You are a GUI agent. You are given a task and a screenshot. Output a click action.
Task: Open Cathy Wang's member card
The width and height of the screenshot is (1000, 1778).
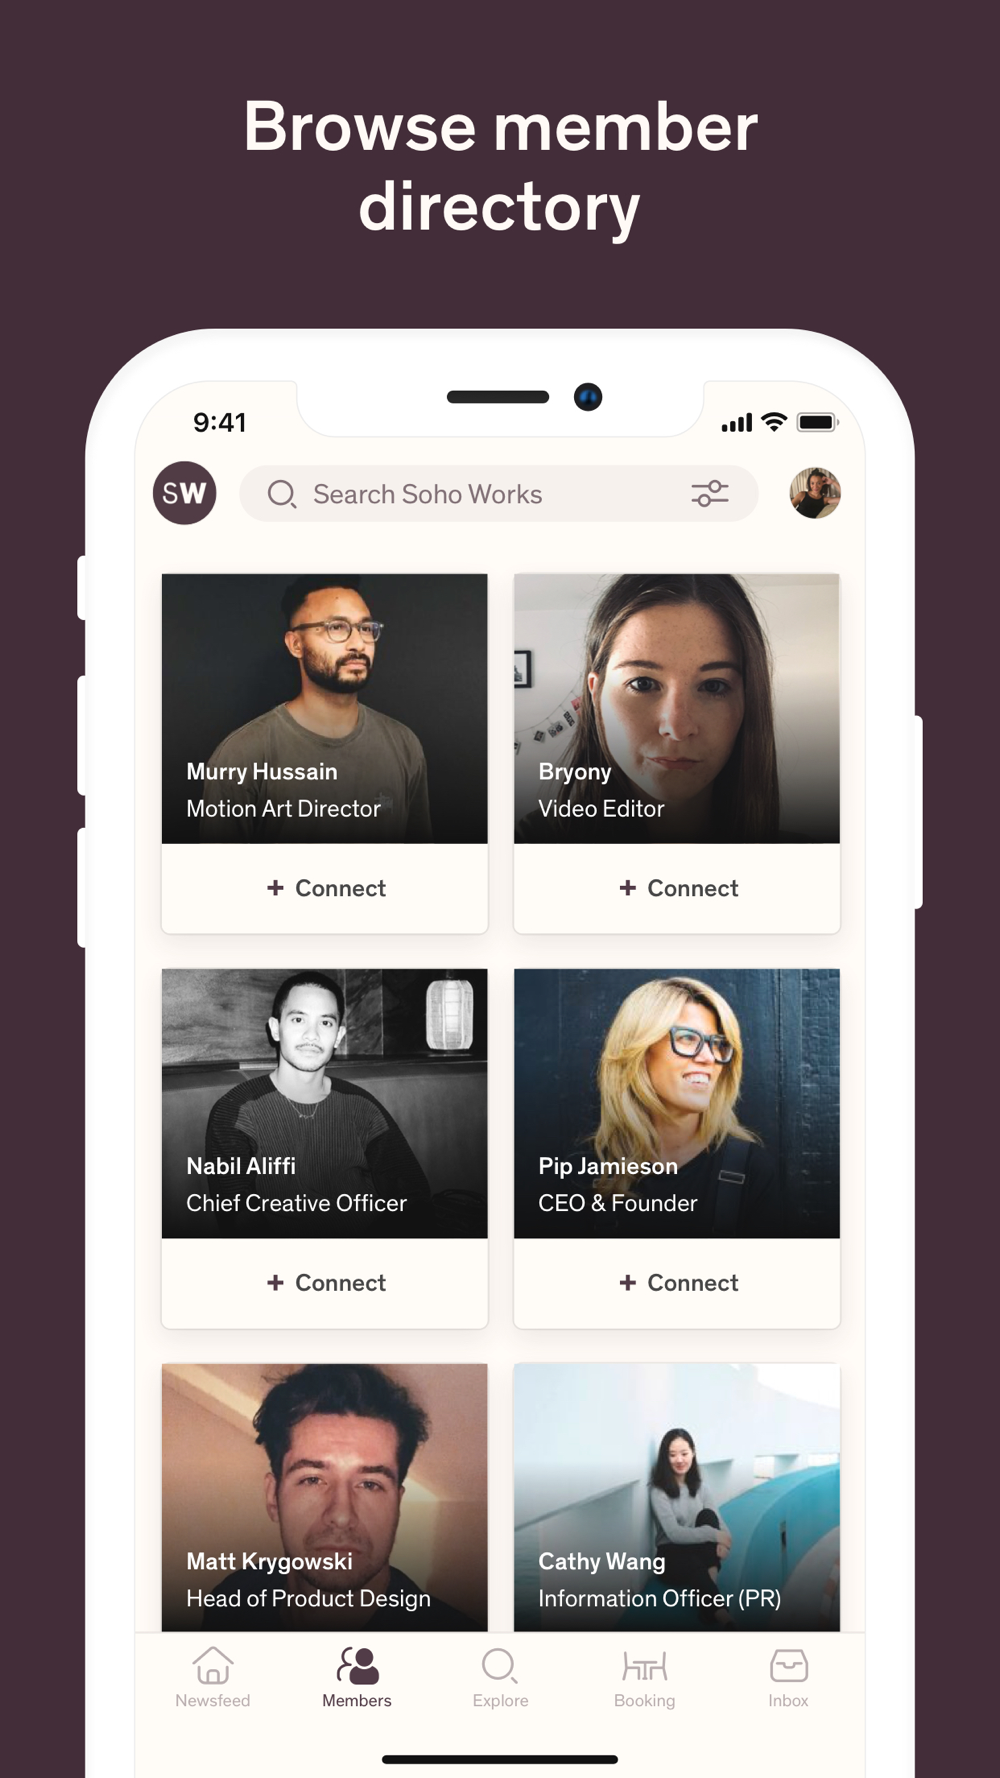coord(677,1497)
